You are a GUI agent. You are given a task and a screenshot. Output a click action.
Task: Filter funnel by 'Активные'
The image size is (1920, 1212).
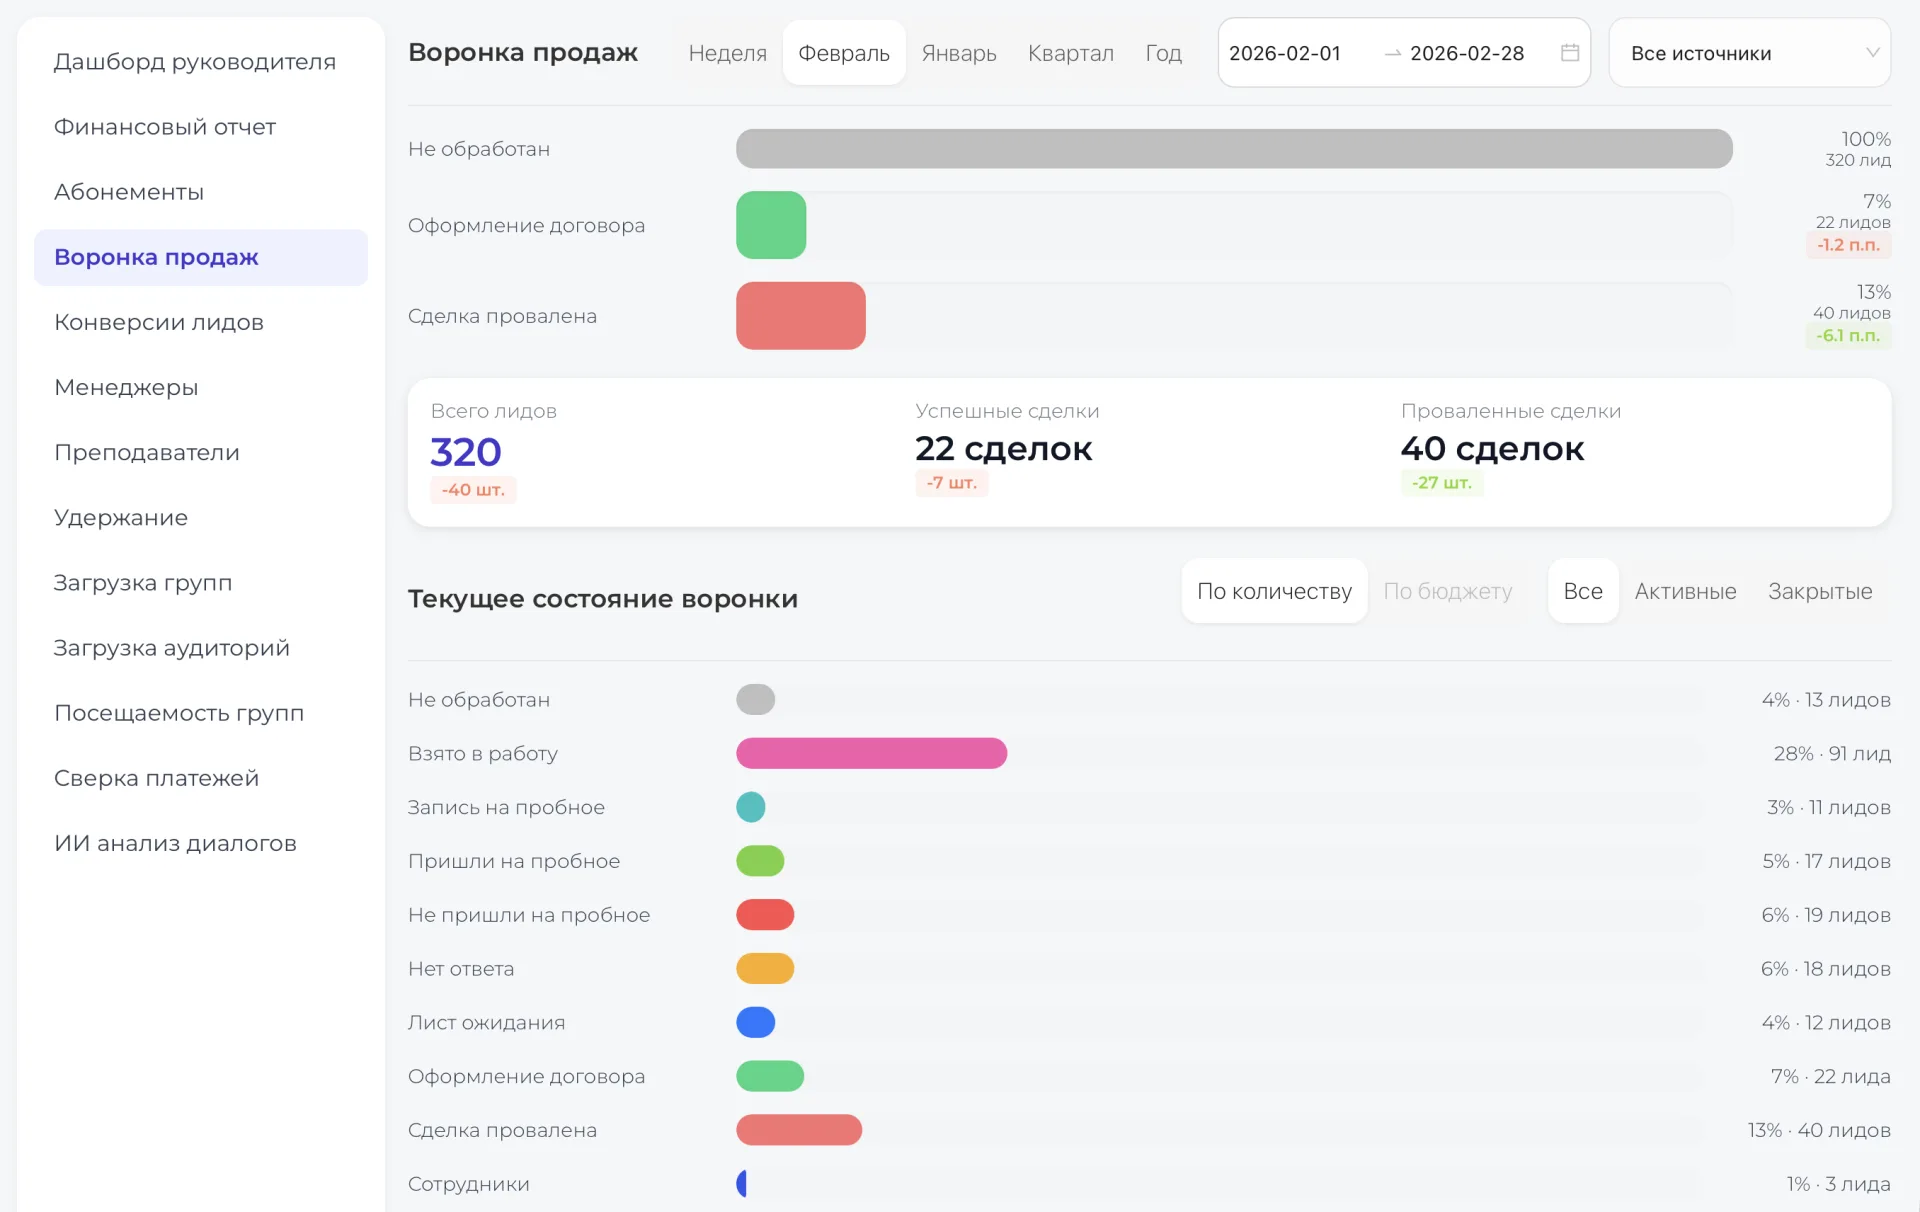1685,591
